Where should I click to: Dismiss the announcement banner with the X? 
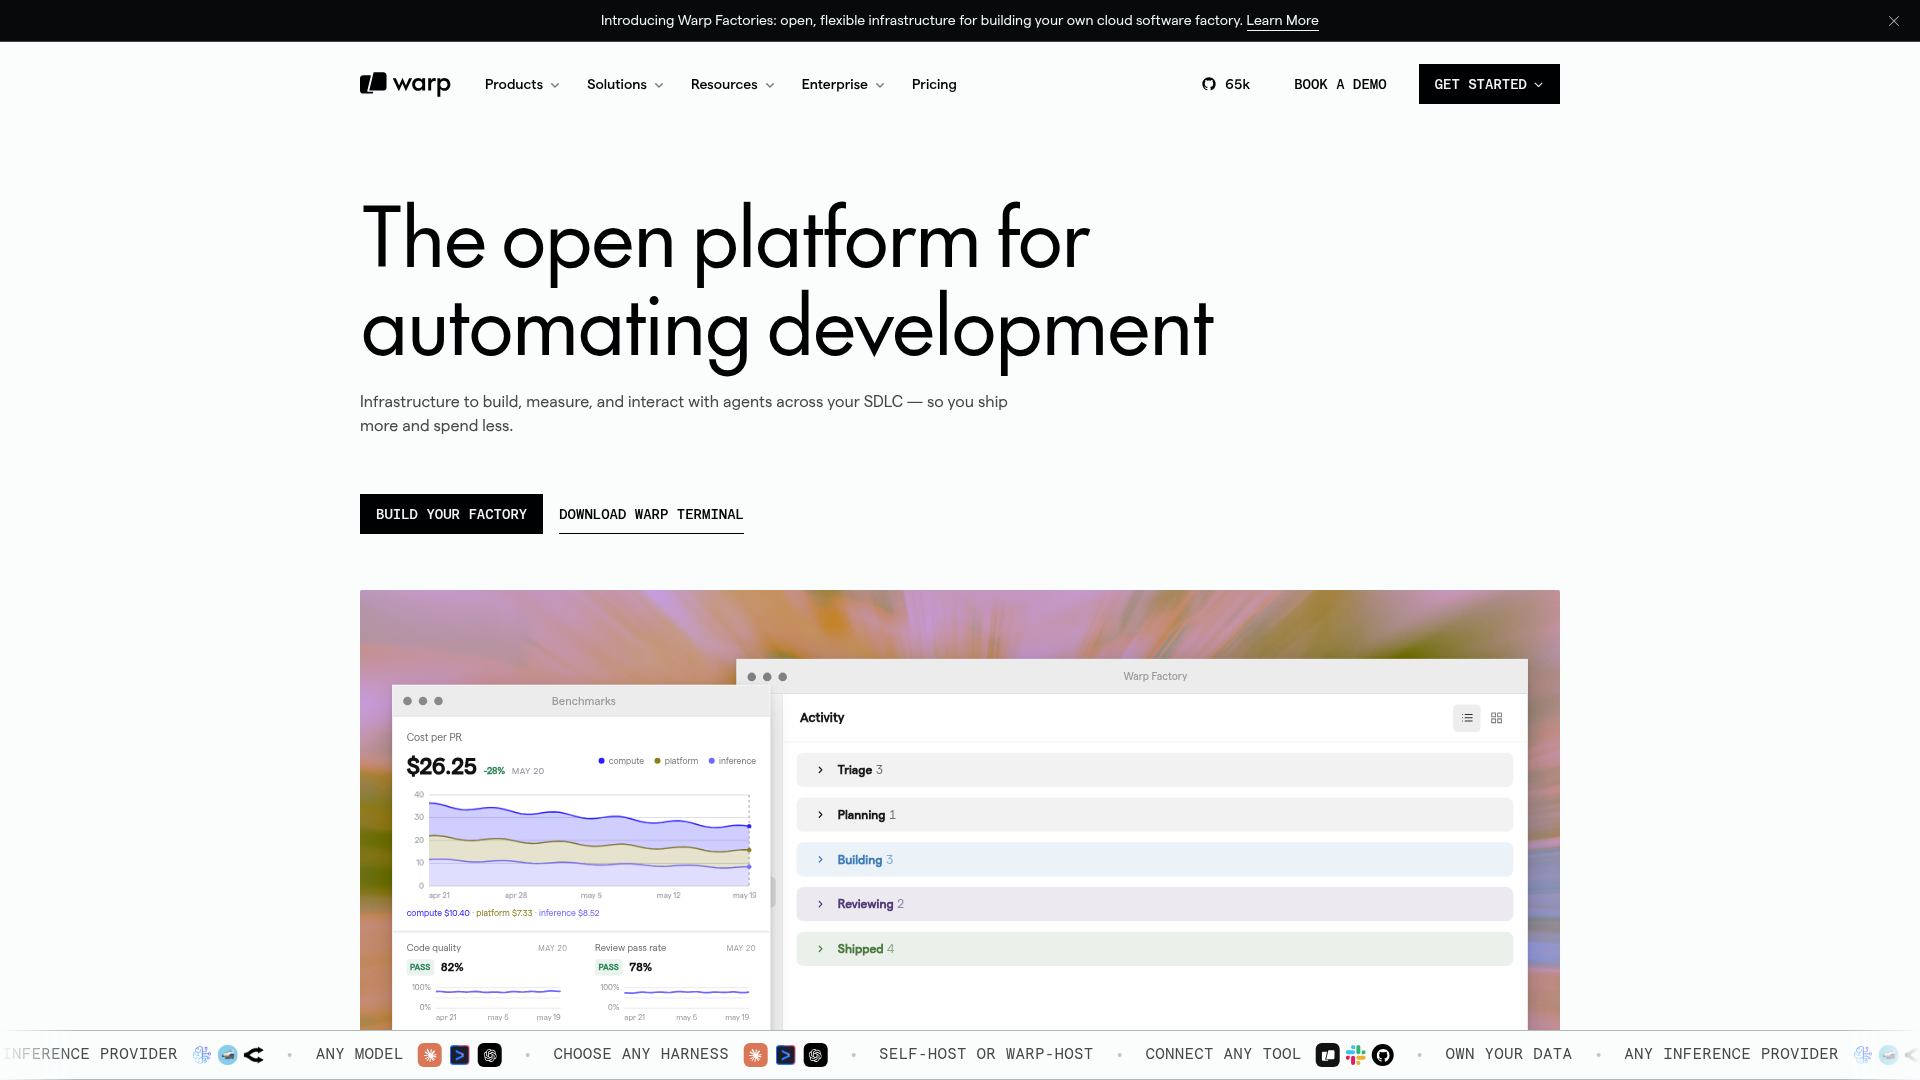coord(1893,21)
